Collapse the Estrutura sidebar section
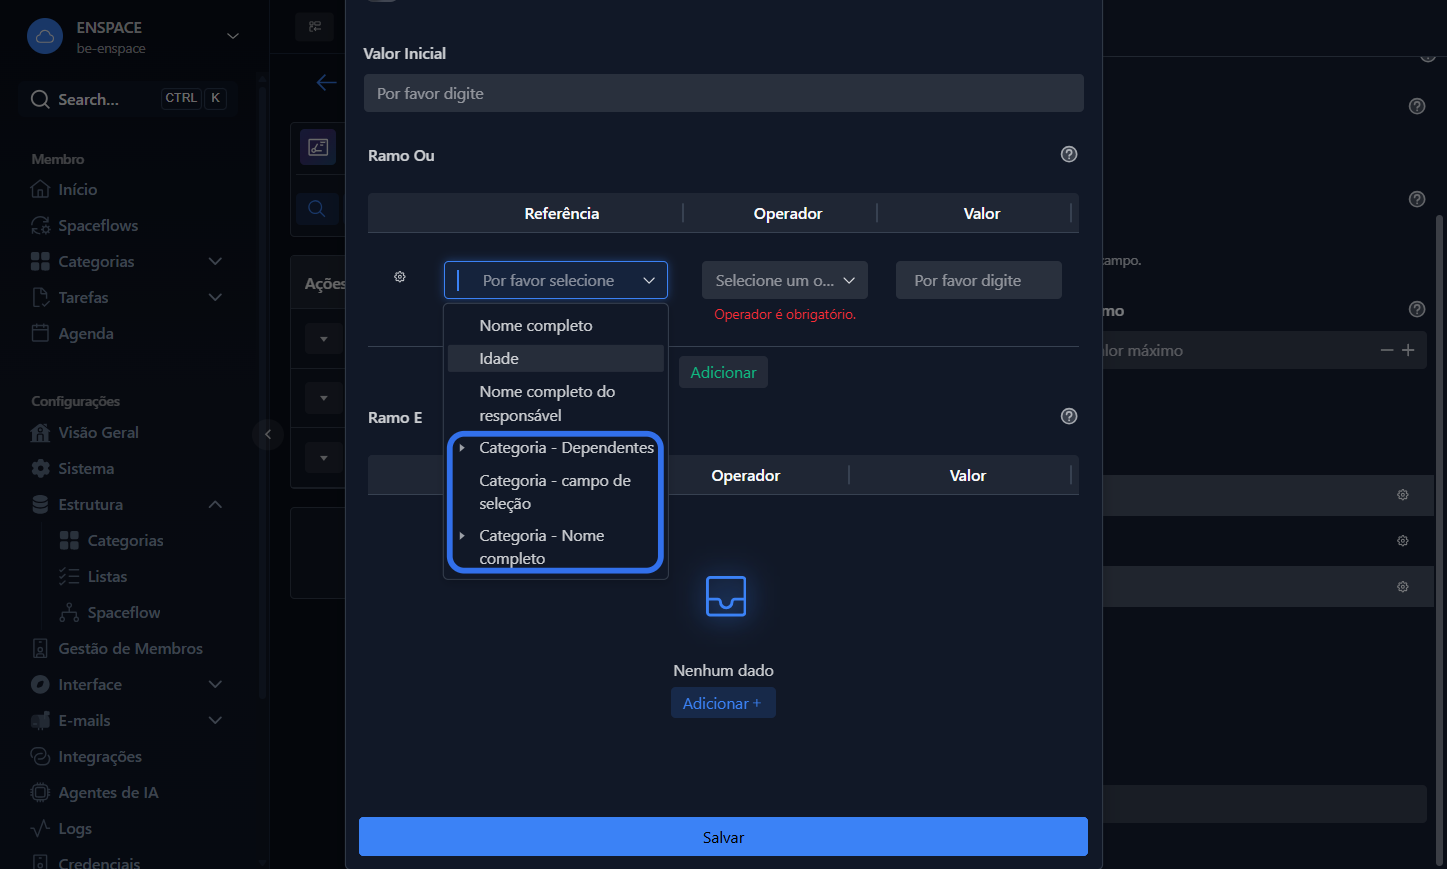 215,504
